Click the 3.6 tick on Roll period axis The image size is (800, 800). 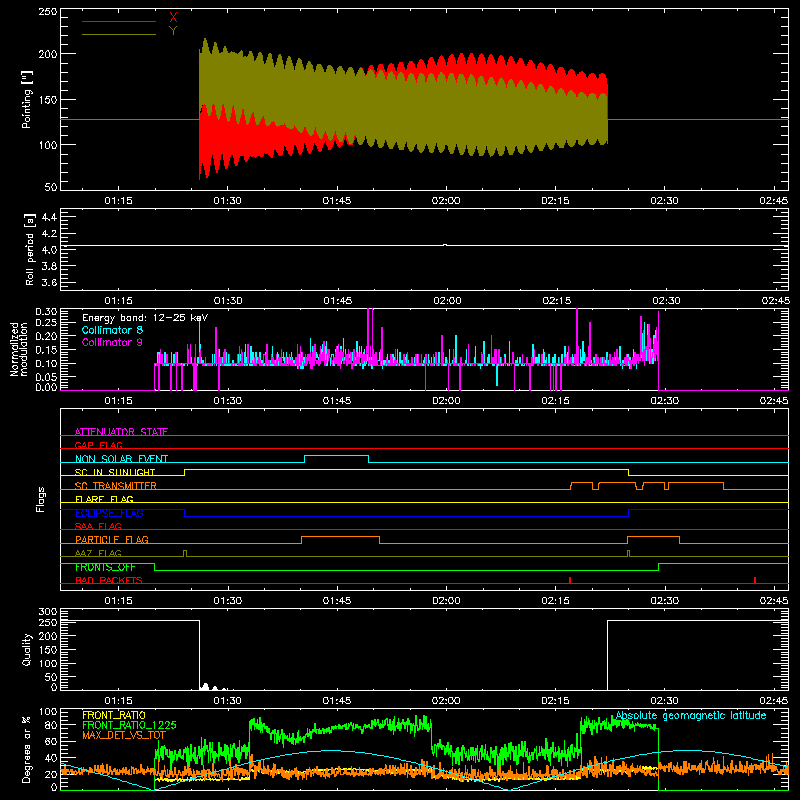coord(49,283)
